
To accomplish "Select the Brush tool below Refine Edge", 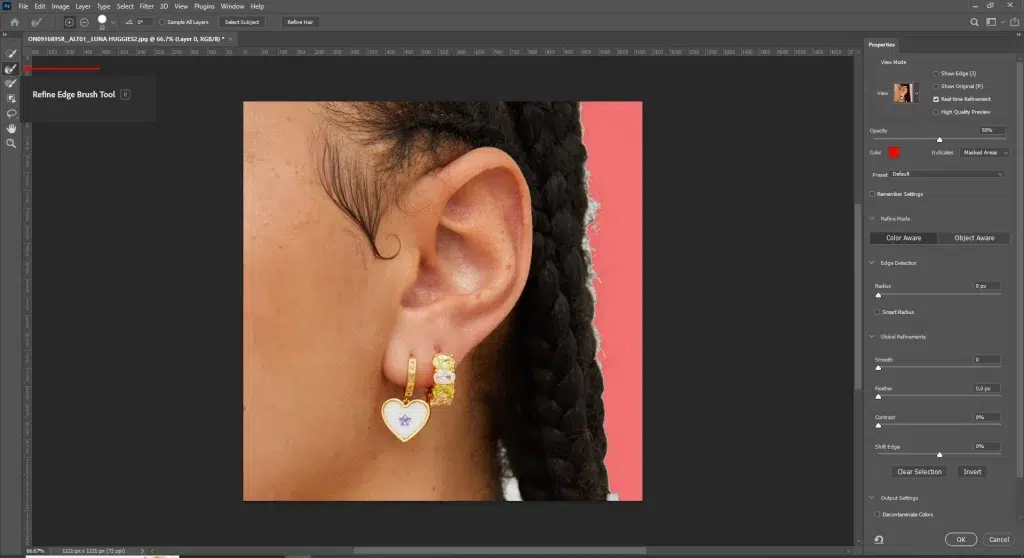I will coord(11,84).
